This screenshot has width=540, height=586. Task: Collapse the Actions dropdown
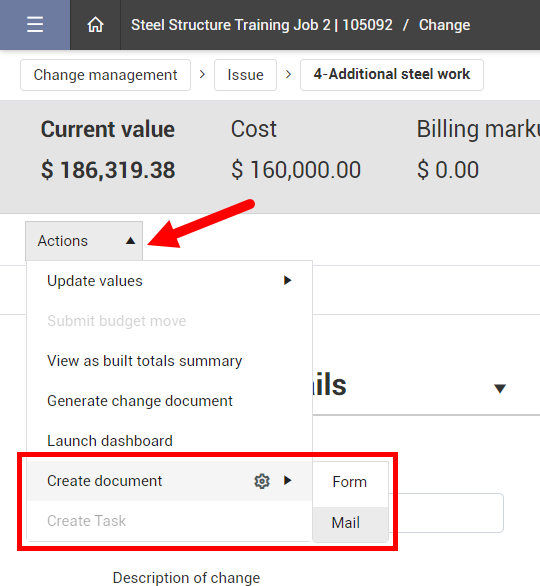84,241
